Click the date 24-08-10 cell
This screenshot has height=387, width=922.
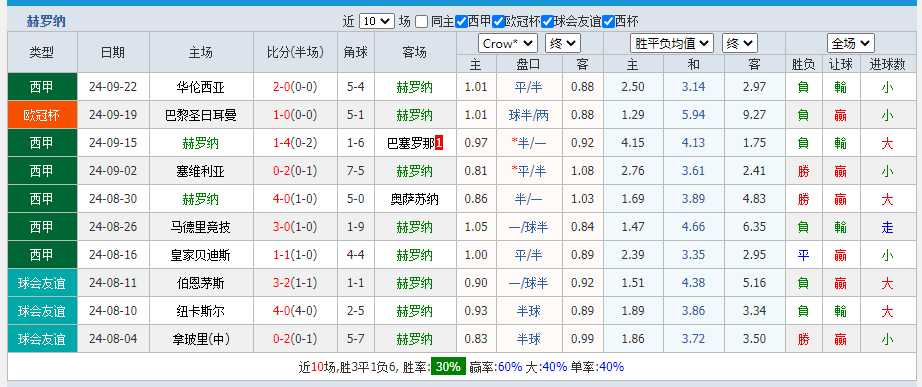(x=113, y=311)
